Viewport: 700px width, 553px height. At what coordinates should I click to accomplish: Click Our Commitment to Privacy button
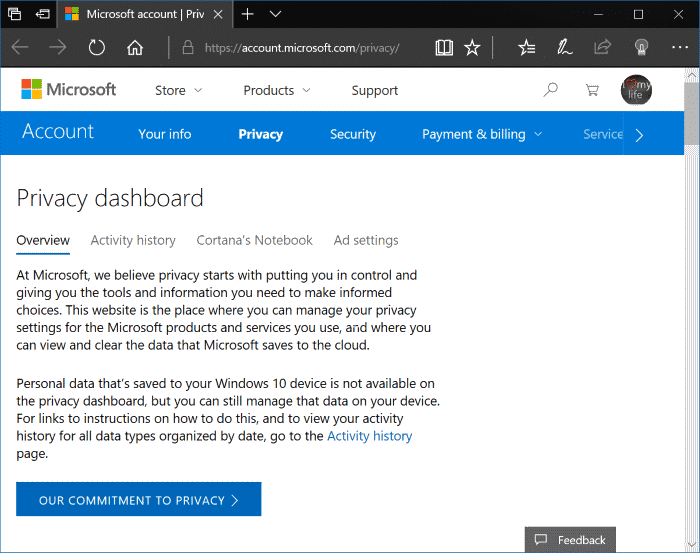139,499
